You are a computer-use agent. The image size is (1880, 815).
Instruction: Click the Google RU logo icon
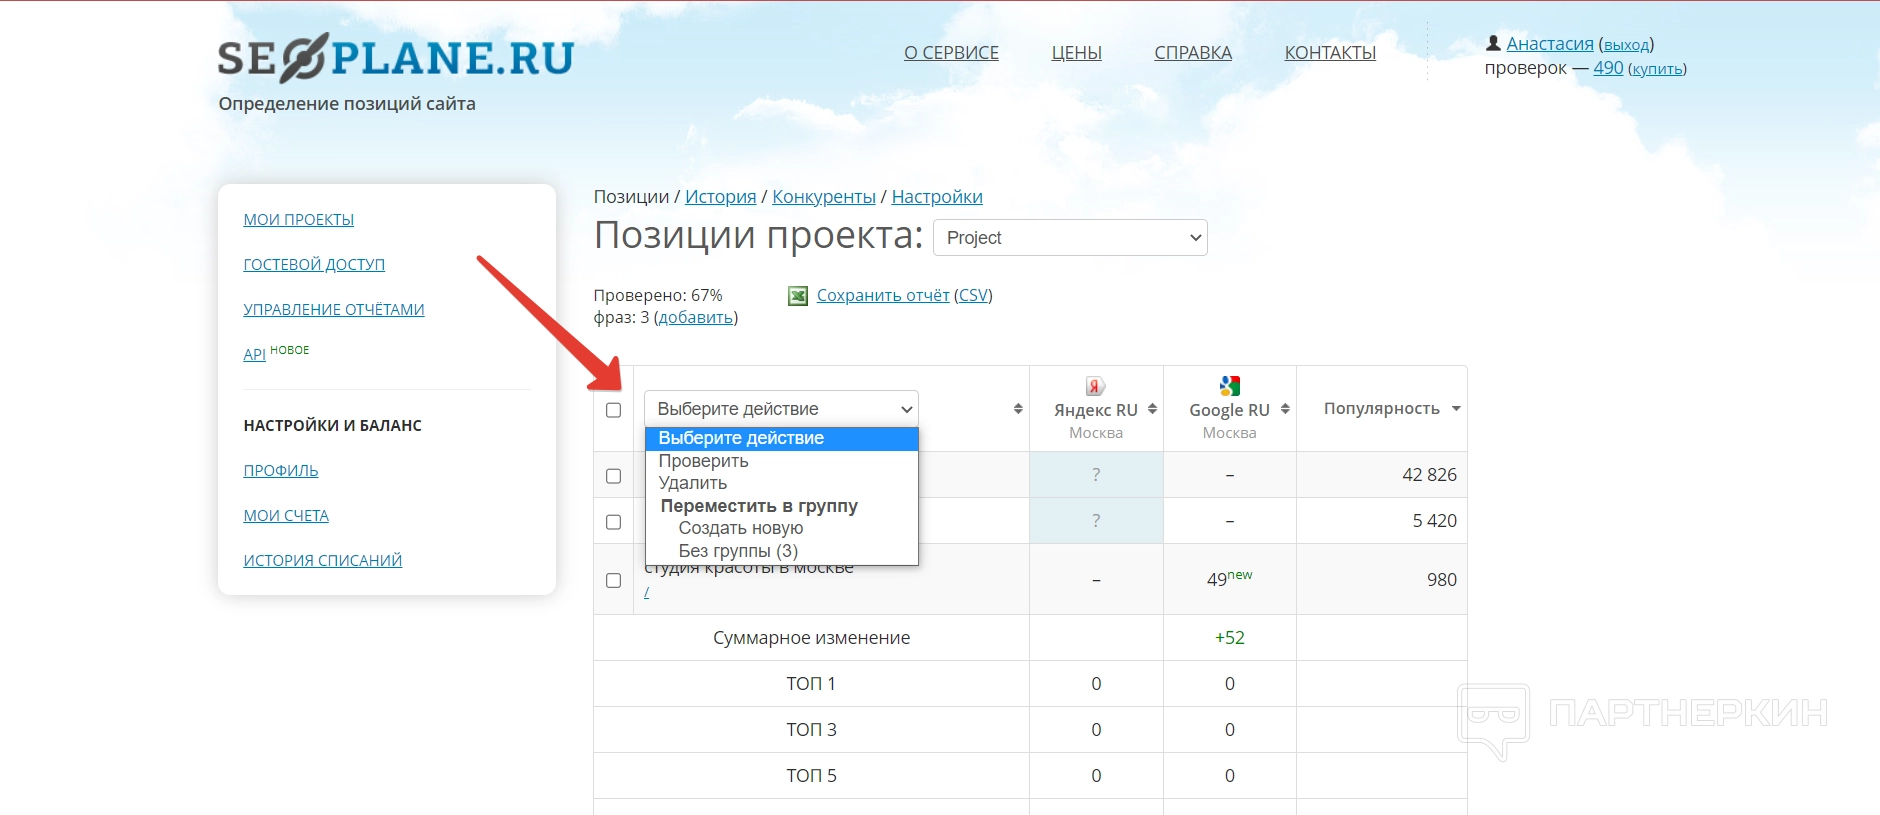[x=1229, y=385]
